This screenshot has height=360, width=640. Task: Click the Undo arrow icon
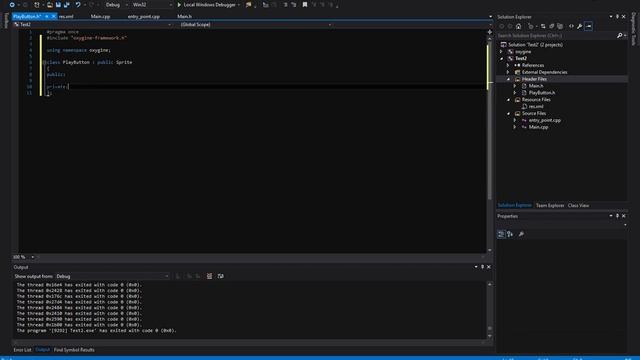[78, 5]
